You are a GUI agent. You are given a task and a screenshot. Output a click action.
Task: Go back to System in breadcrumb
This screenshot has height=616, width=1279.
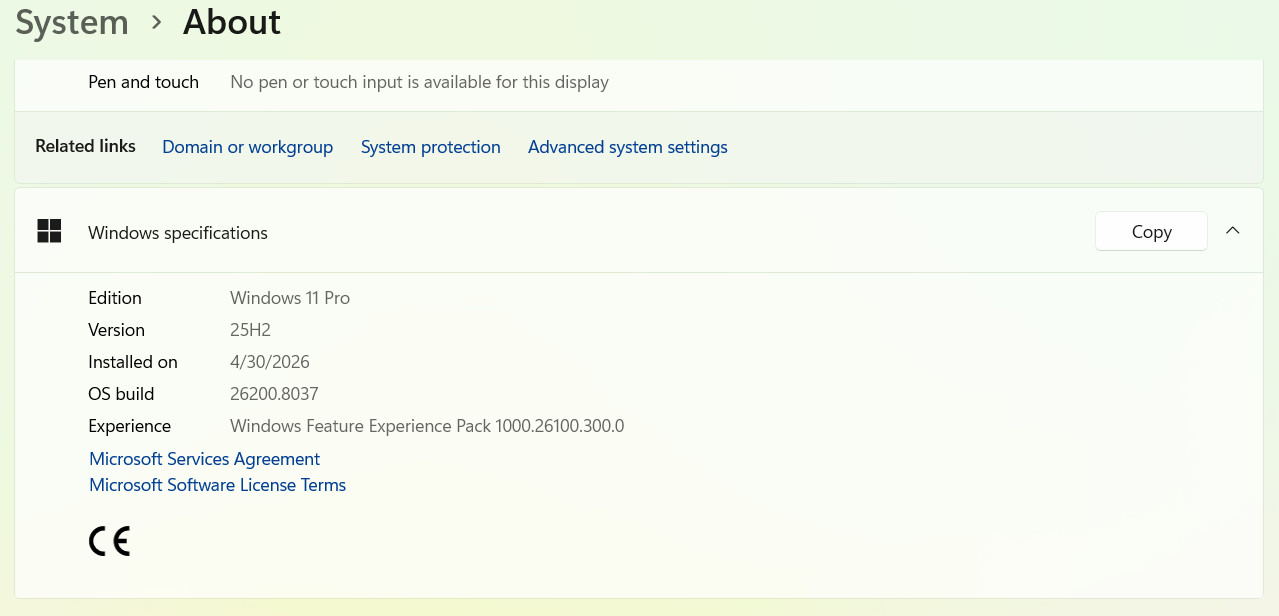[x=72, y=22]
